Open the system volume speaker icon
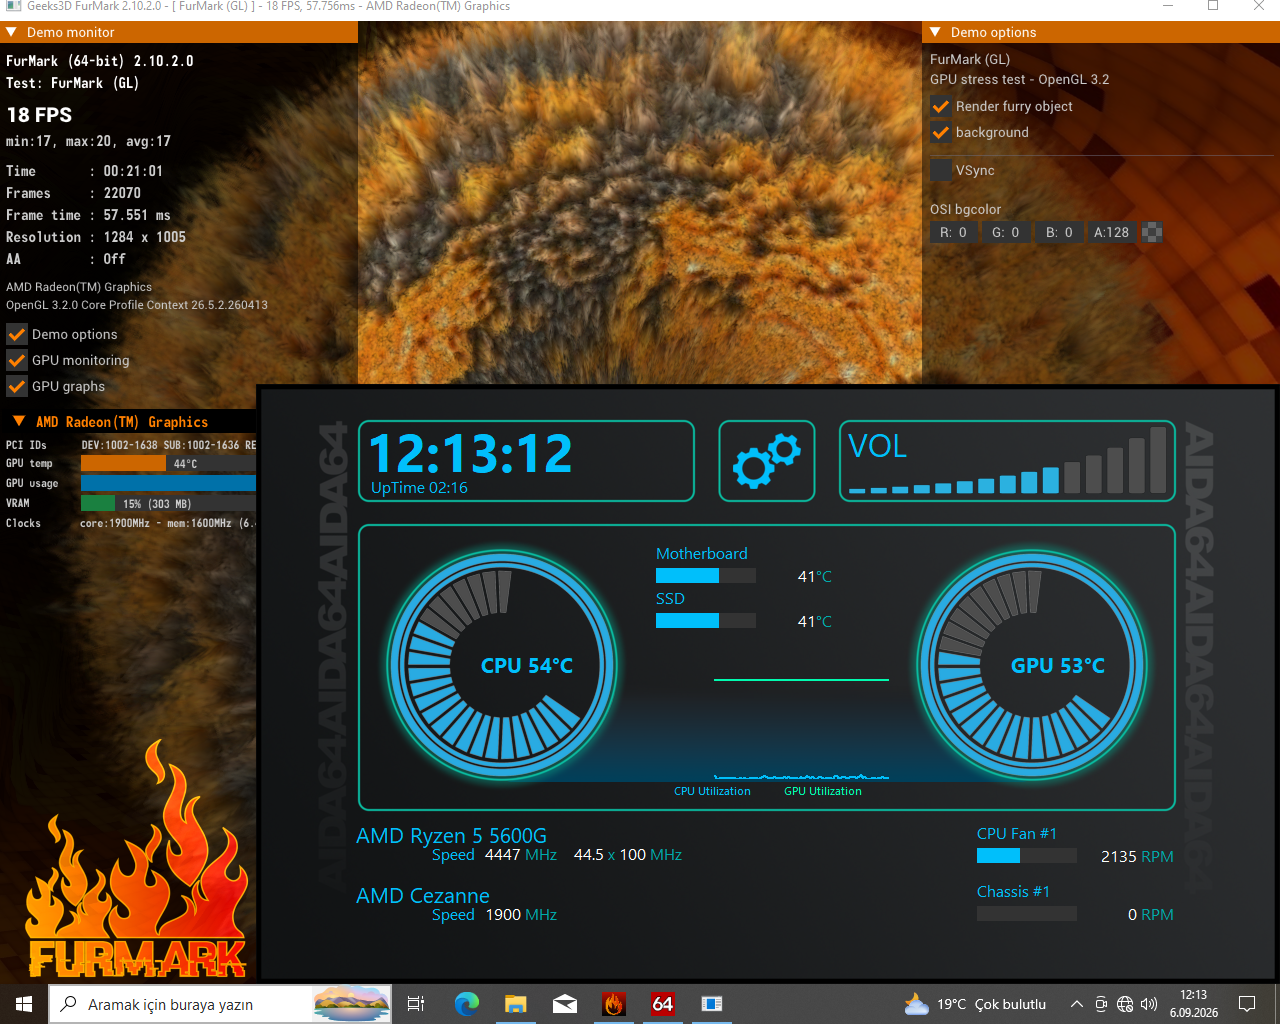 pos(1149,1004)
